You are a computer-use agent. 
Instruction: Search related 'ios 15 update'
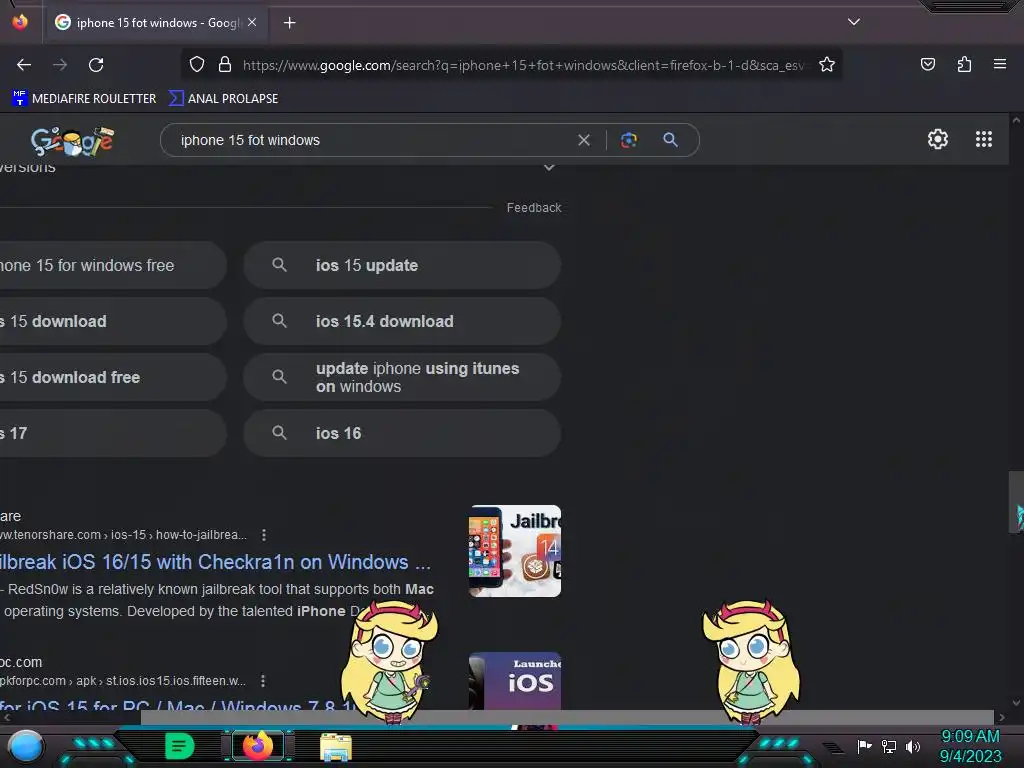402,265
